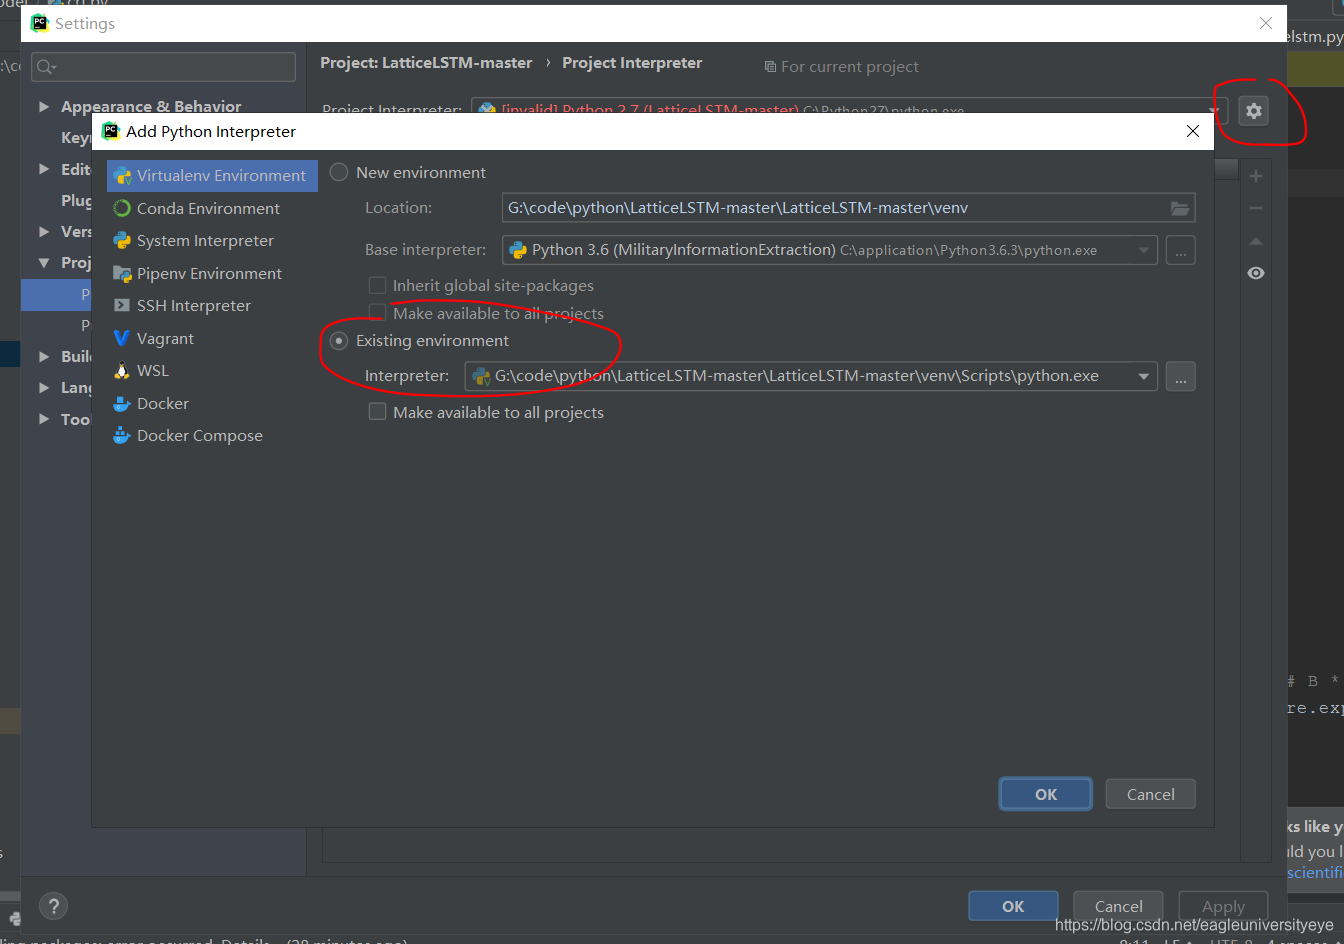The width and height of the screenshot is (1344, 944).
Task: Select the Existing environment radio button
Action: click(x=339, y=341)
